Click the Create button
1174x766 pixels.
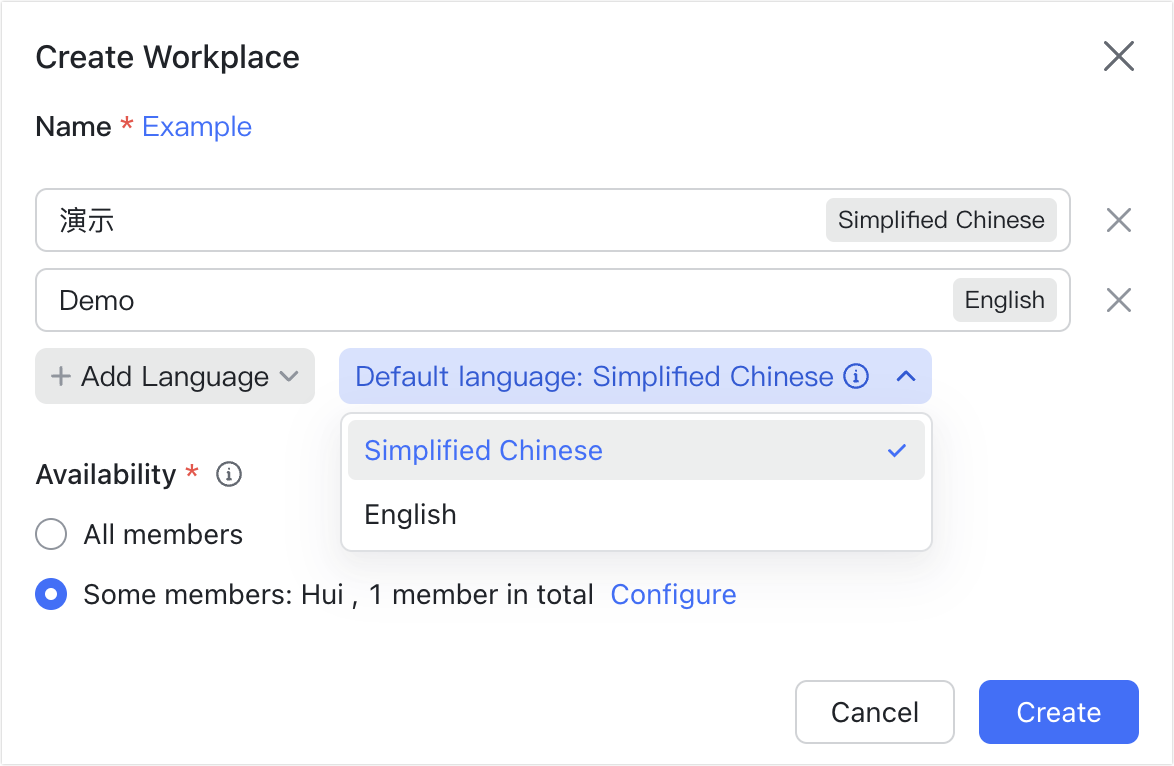[x=1058, y=712]
